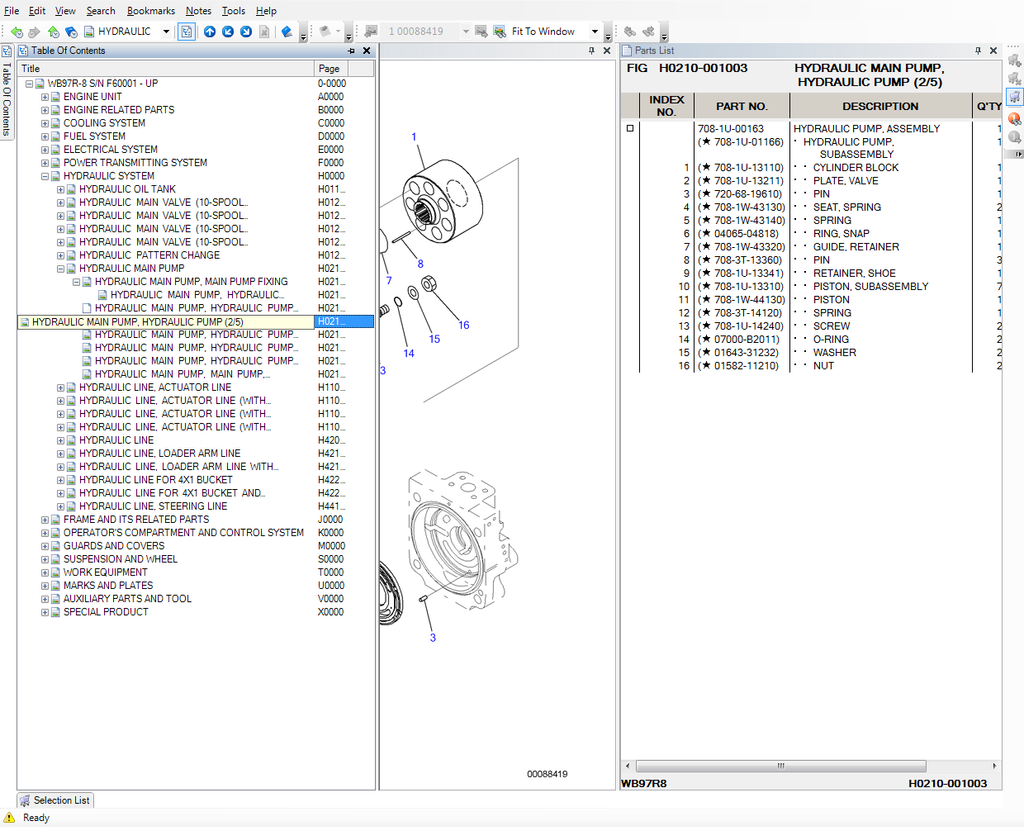Viewport: 1024px width, 827px height.
Task: Collapse the HYDRAULIC SYSTEM tree node
Action: (x=45, y=176)
